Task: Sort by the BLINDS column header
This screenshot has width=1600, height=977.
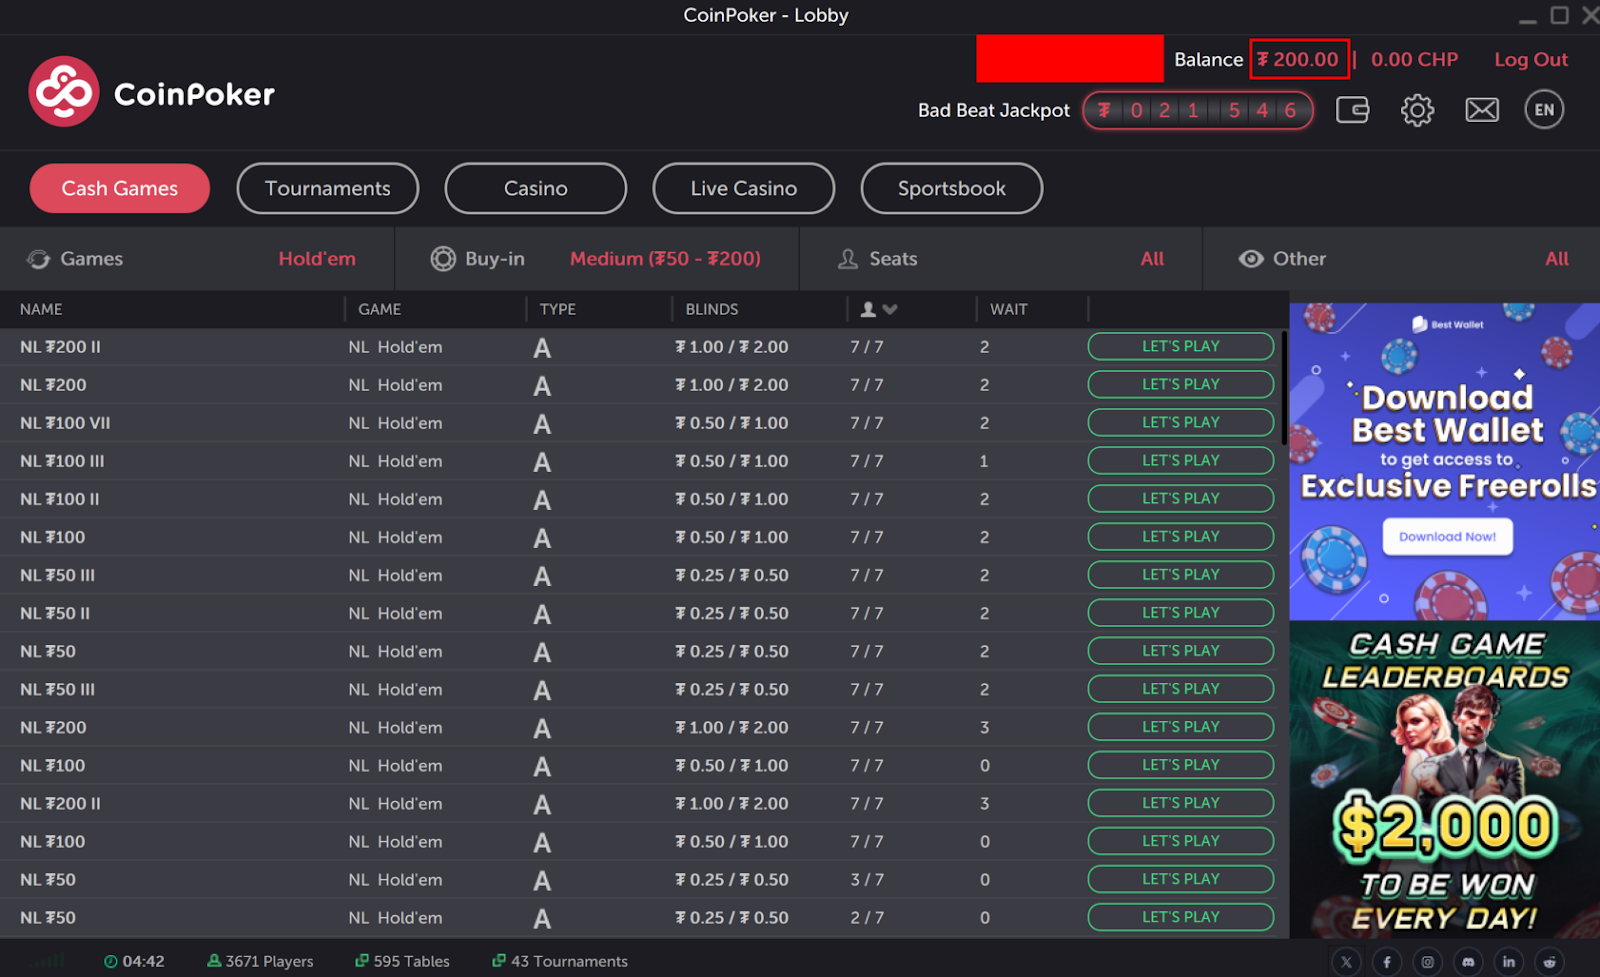Action: (x=712, y=310)
